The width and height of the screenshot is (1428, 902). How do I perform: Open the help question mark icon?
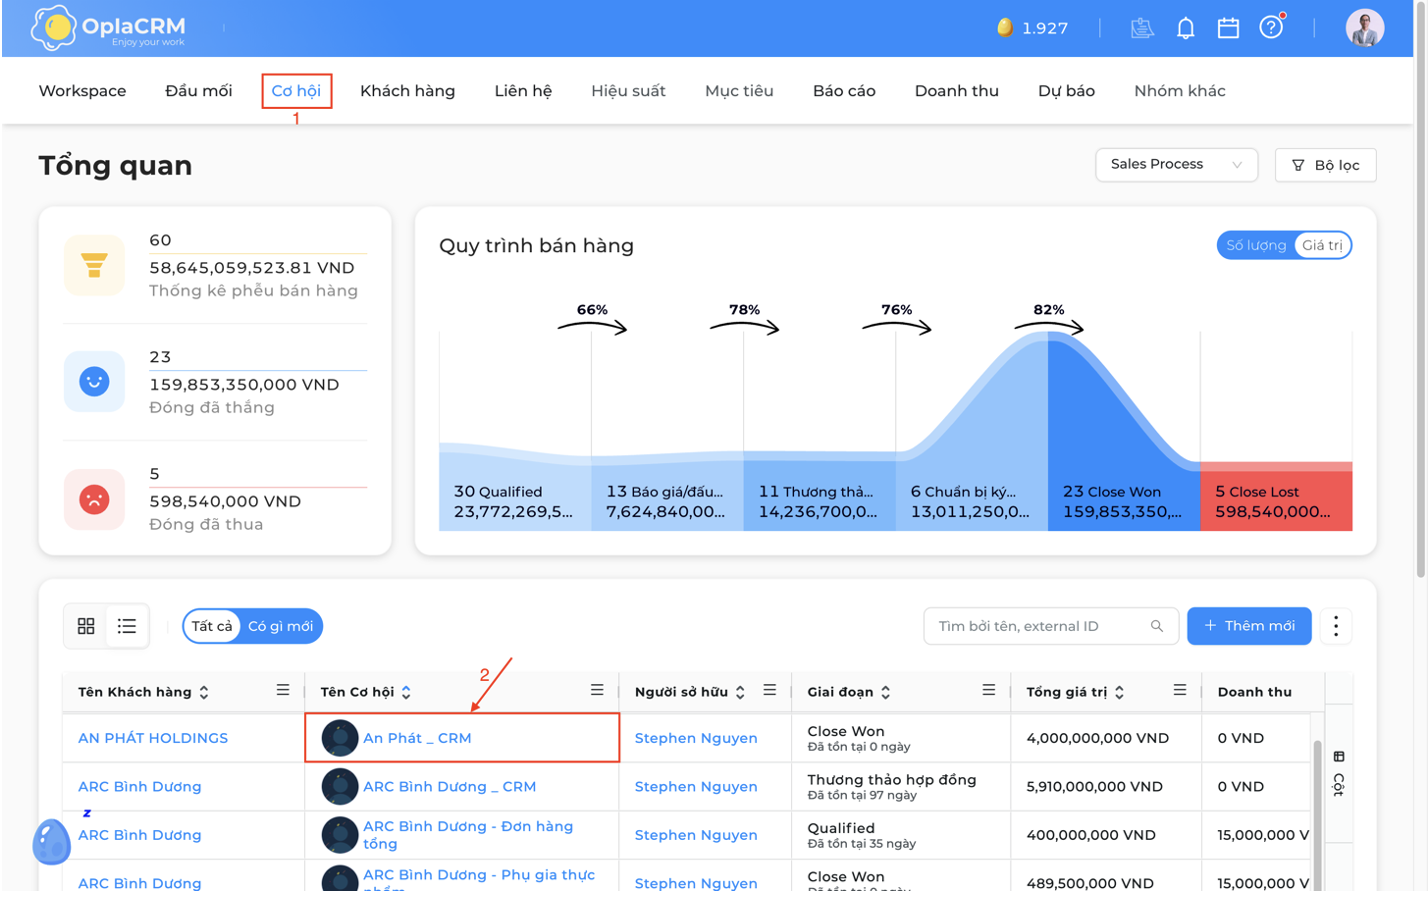click(1271, 27)
